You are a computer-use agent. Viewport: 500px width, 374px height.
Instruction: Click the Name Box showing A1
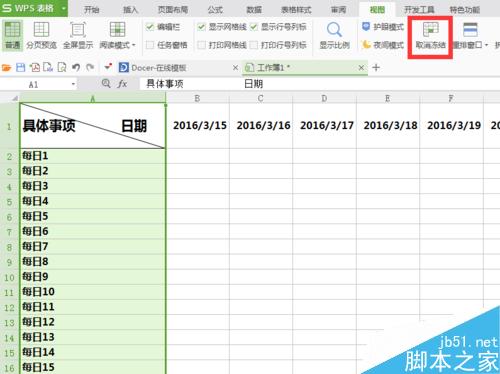(x=35, y=85)
